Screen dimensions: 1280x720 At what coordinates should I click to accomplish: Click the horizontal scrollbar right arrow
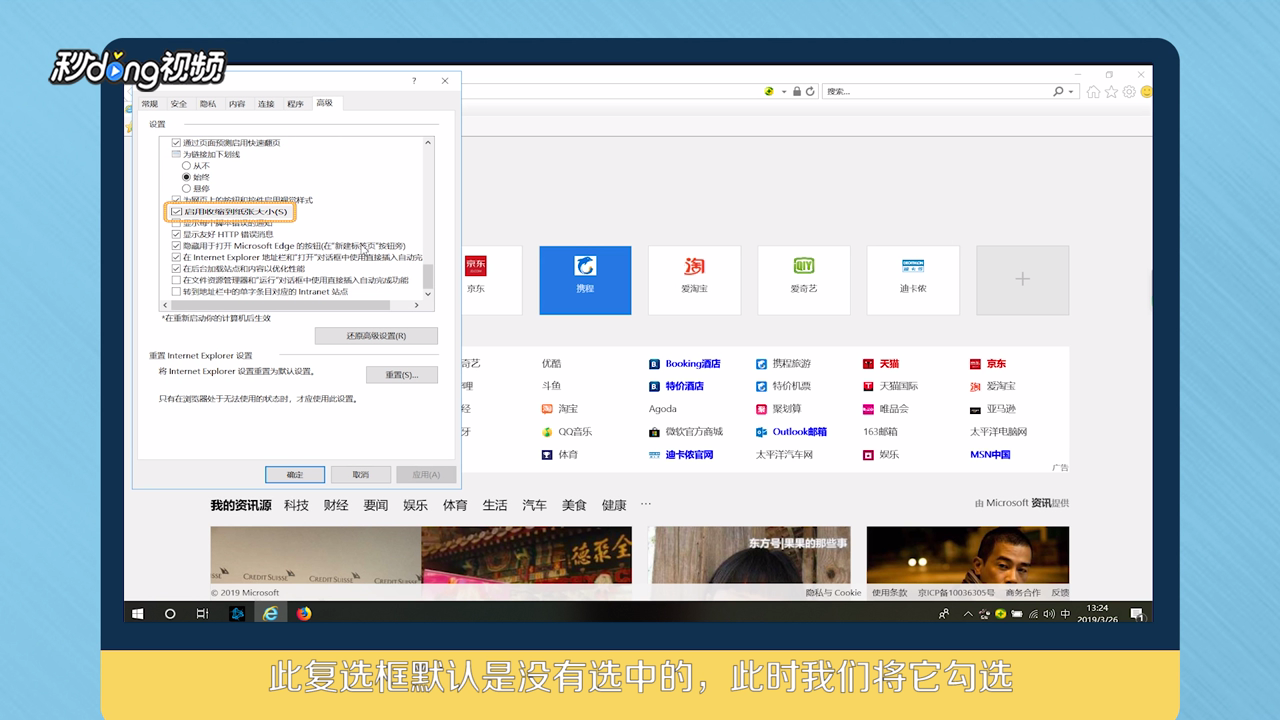(417, 305)
